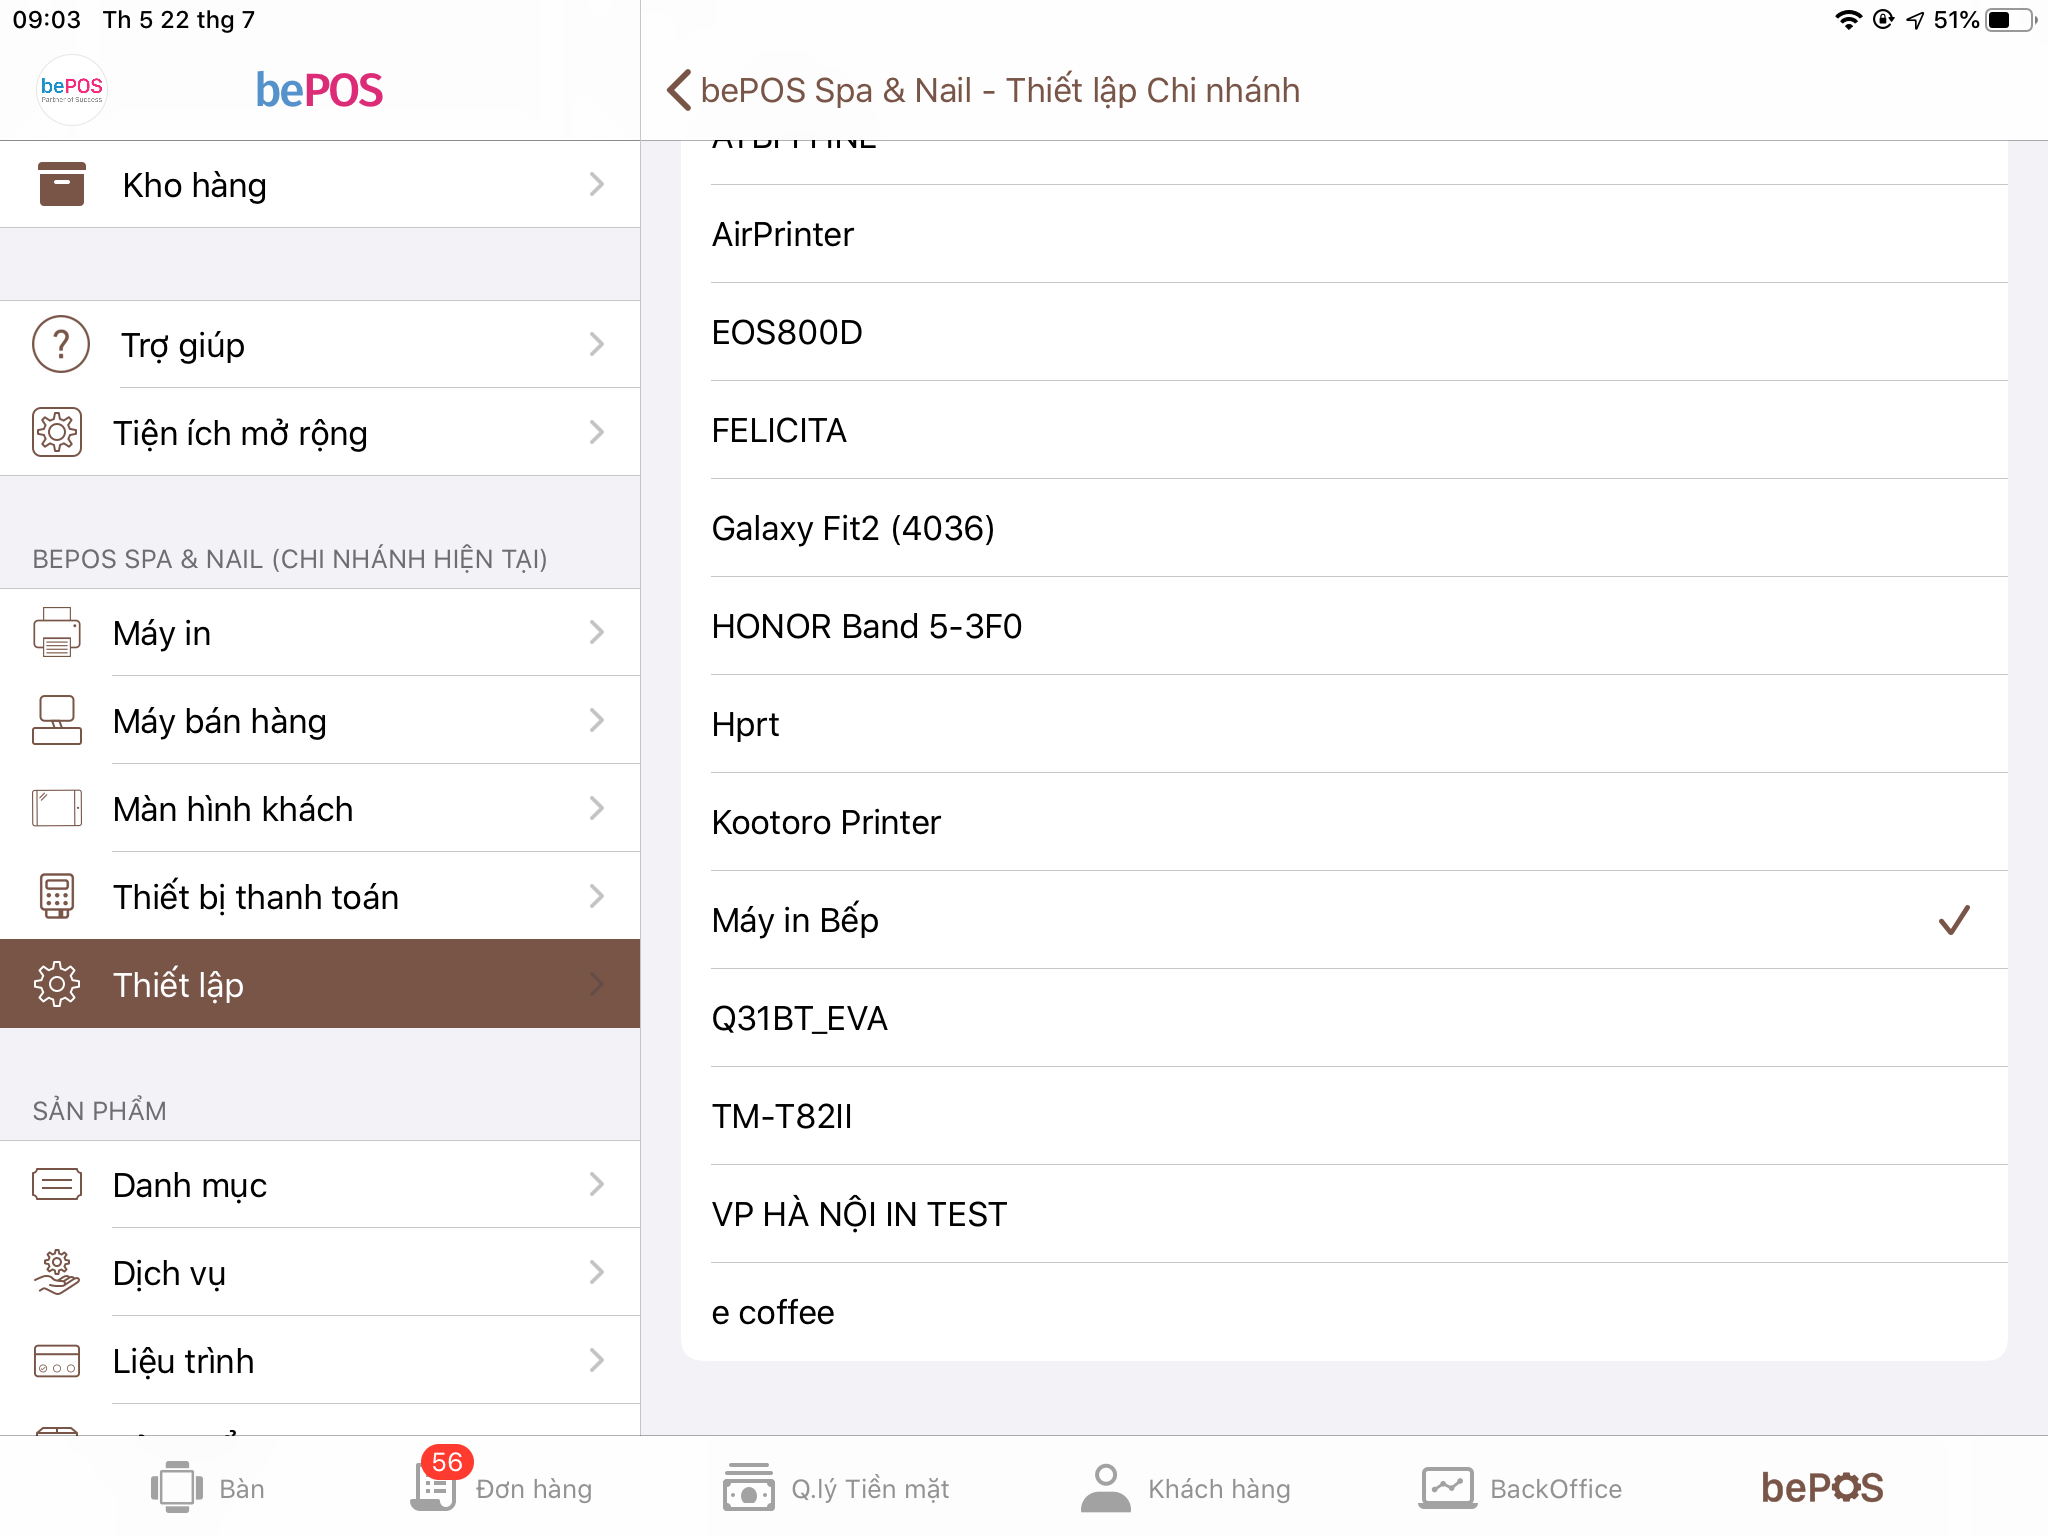The image size is (2048, 1536).
Task: Open the Trợ giúp menu entry
Action: click(320, 344)
